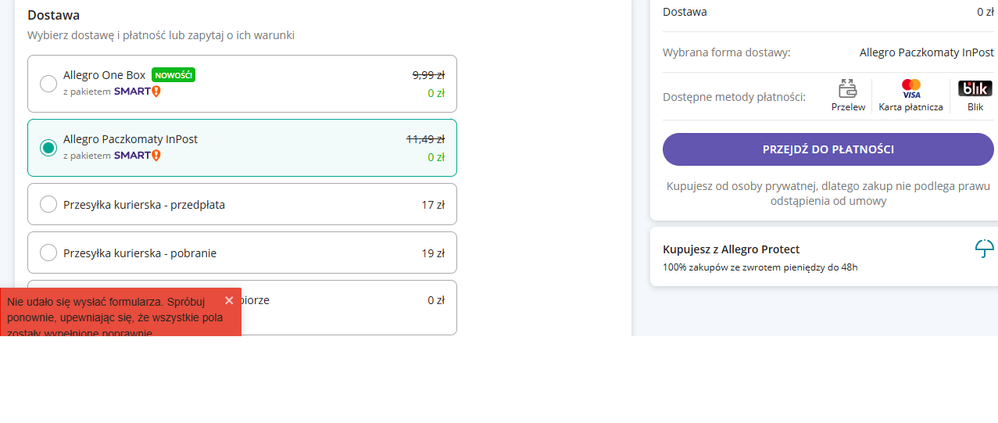This screenshot has width=998, height=423.
Task: Click the crossed-out 9,99 zł price
Action: 428,75
